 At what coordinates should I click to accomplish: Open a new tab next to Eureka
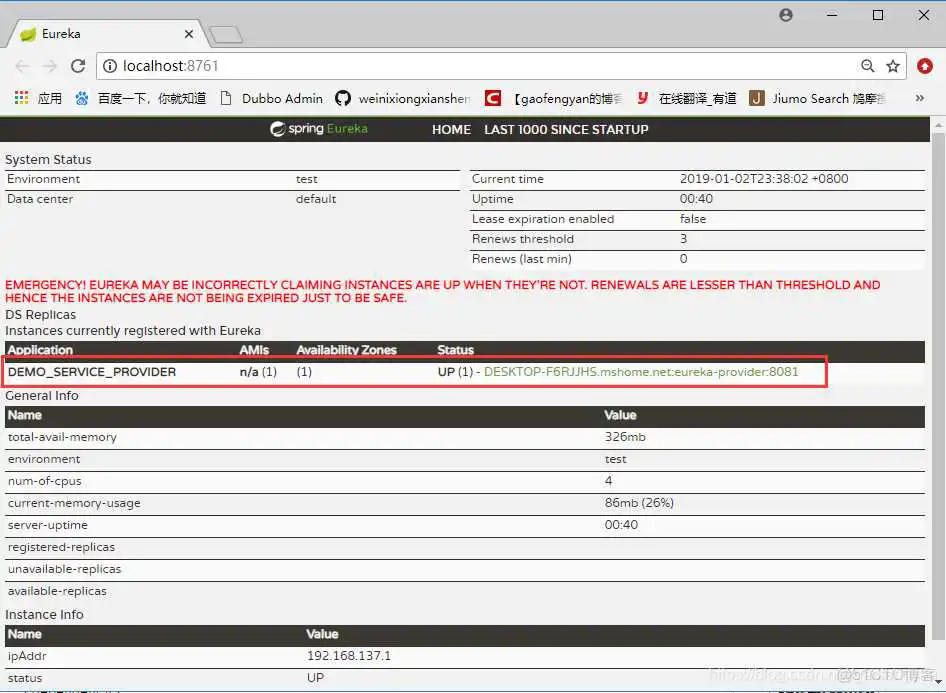226,35
